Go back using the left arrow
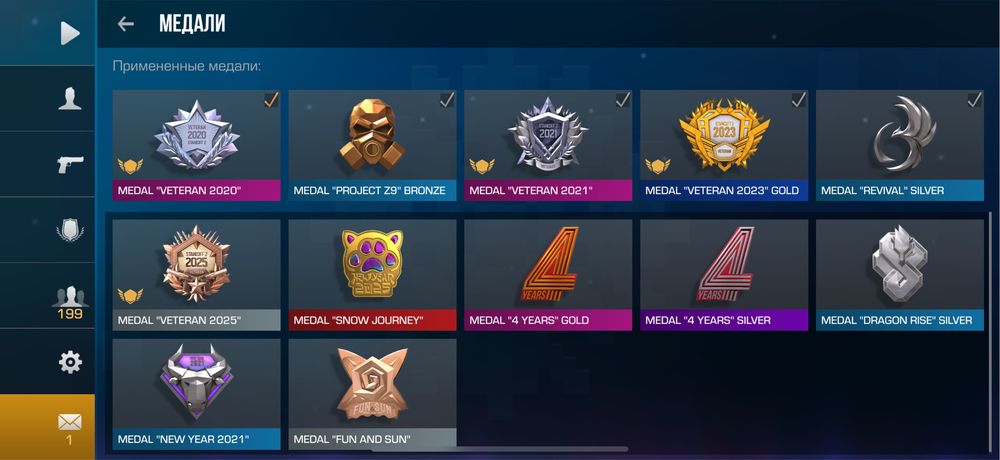 click(x=126, y=24)
